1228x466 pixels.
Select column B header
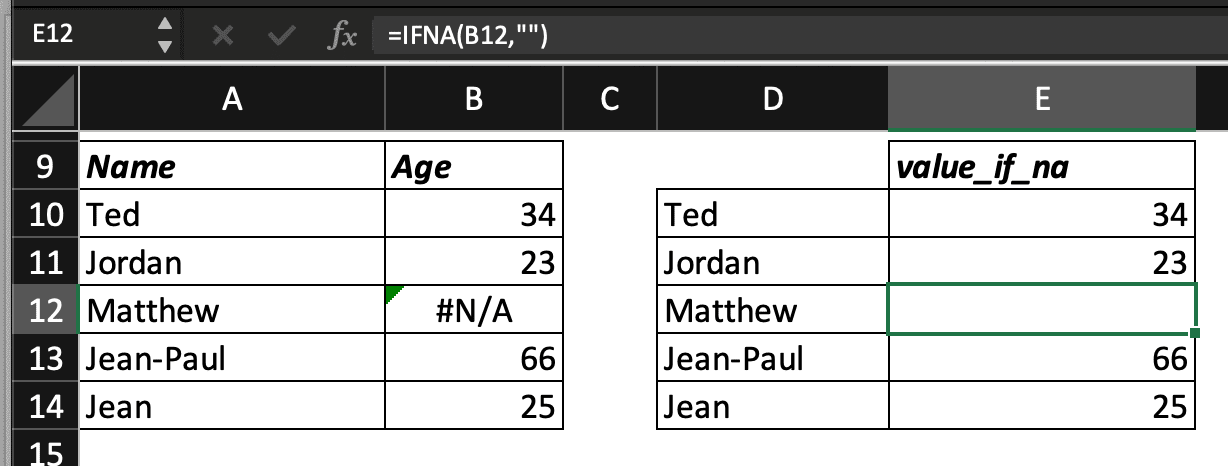(x=474, y=100)
